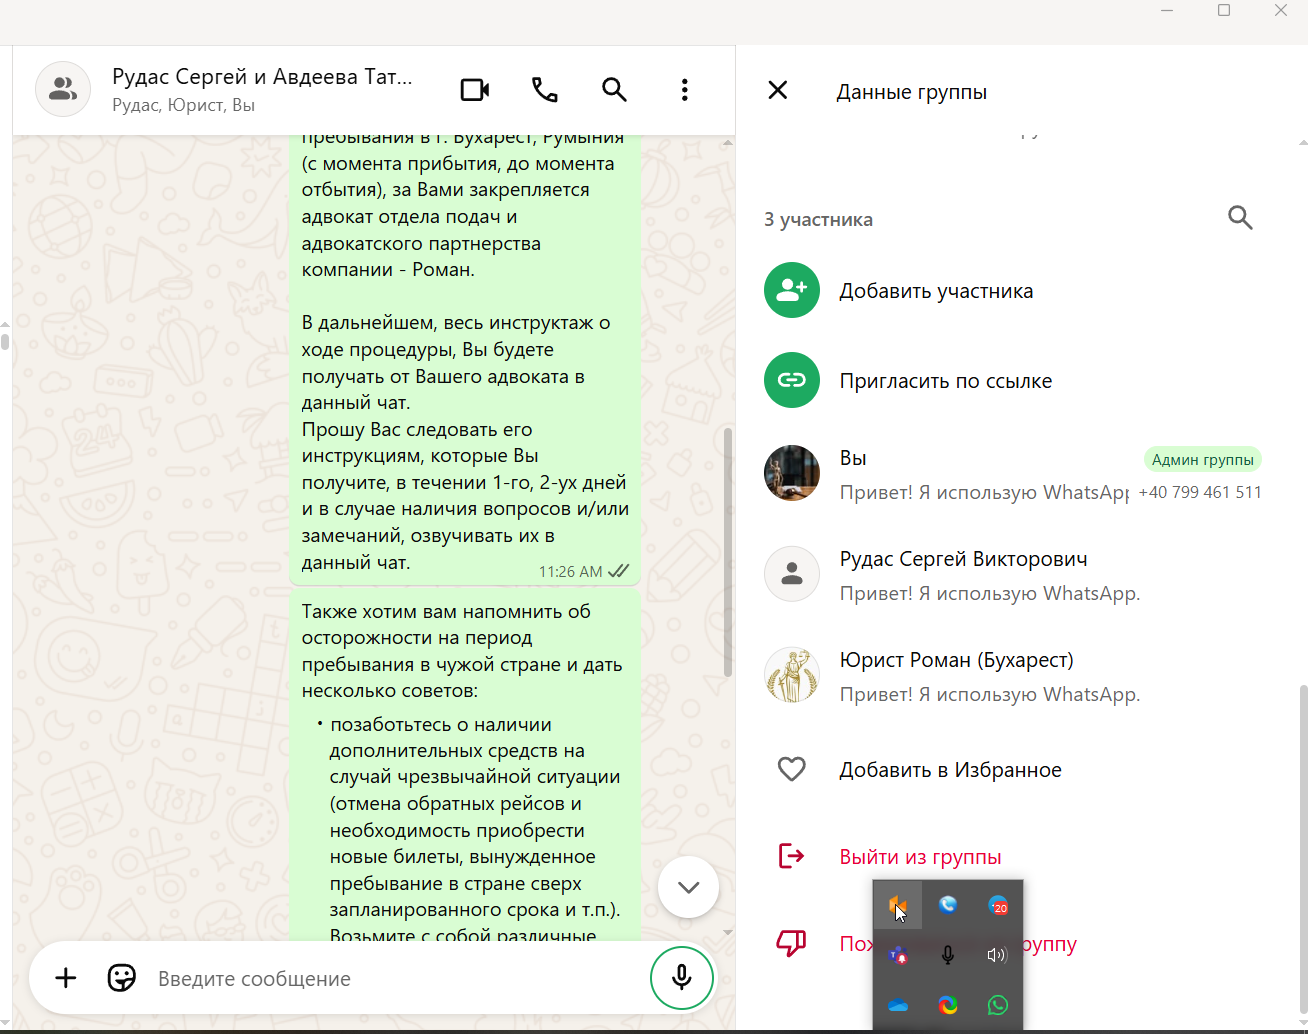The image size is (1308, 1034).
Task: Click members subtitle Рудас, Юрист, Вы
Action: tap(183, 105)
